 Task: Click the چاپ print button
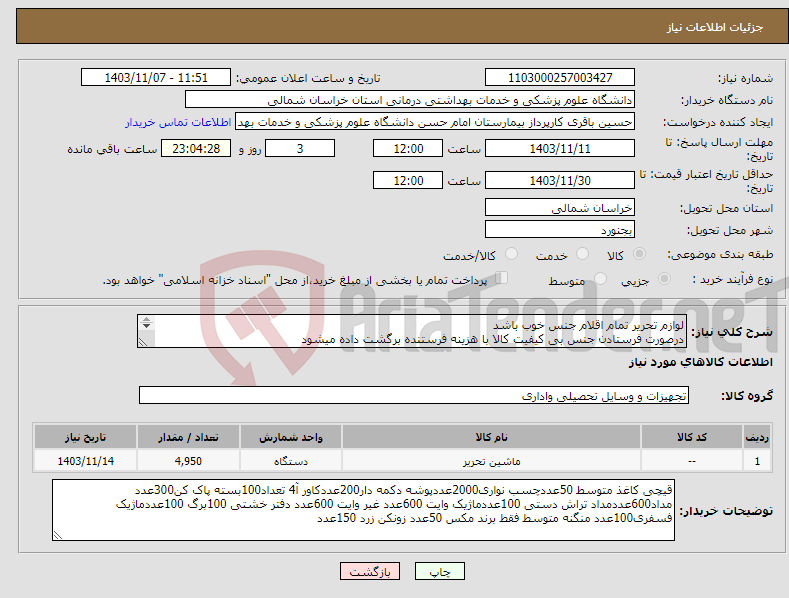pos(440,571)
